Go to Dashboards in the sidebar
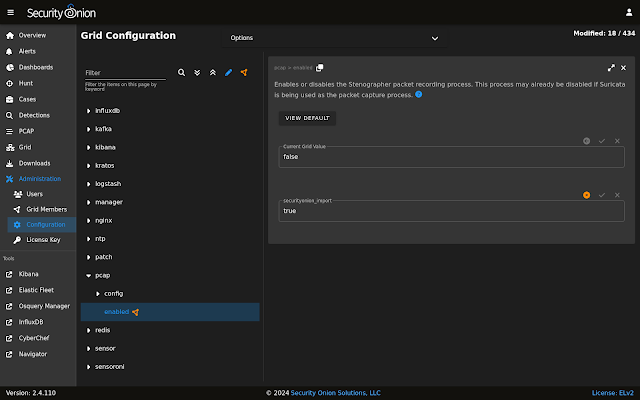 tap(38, 67)
